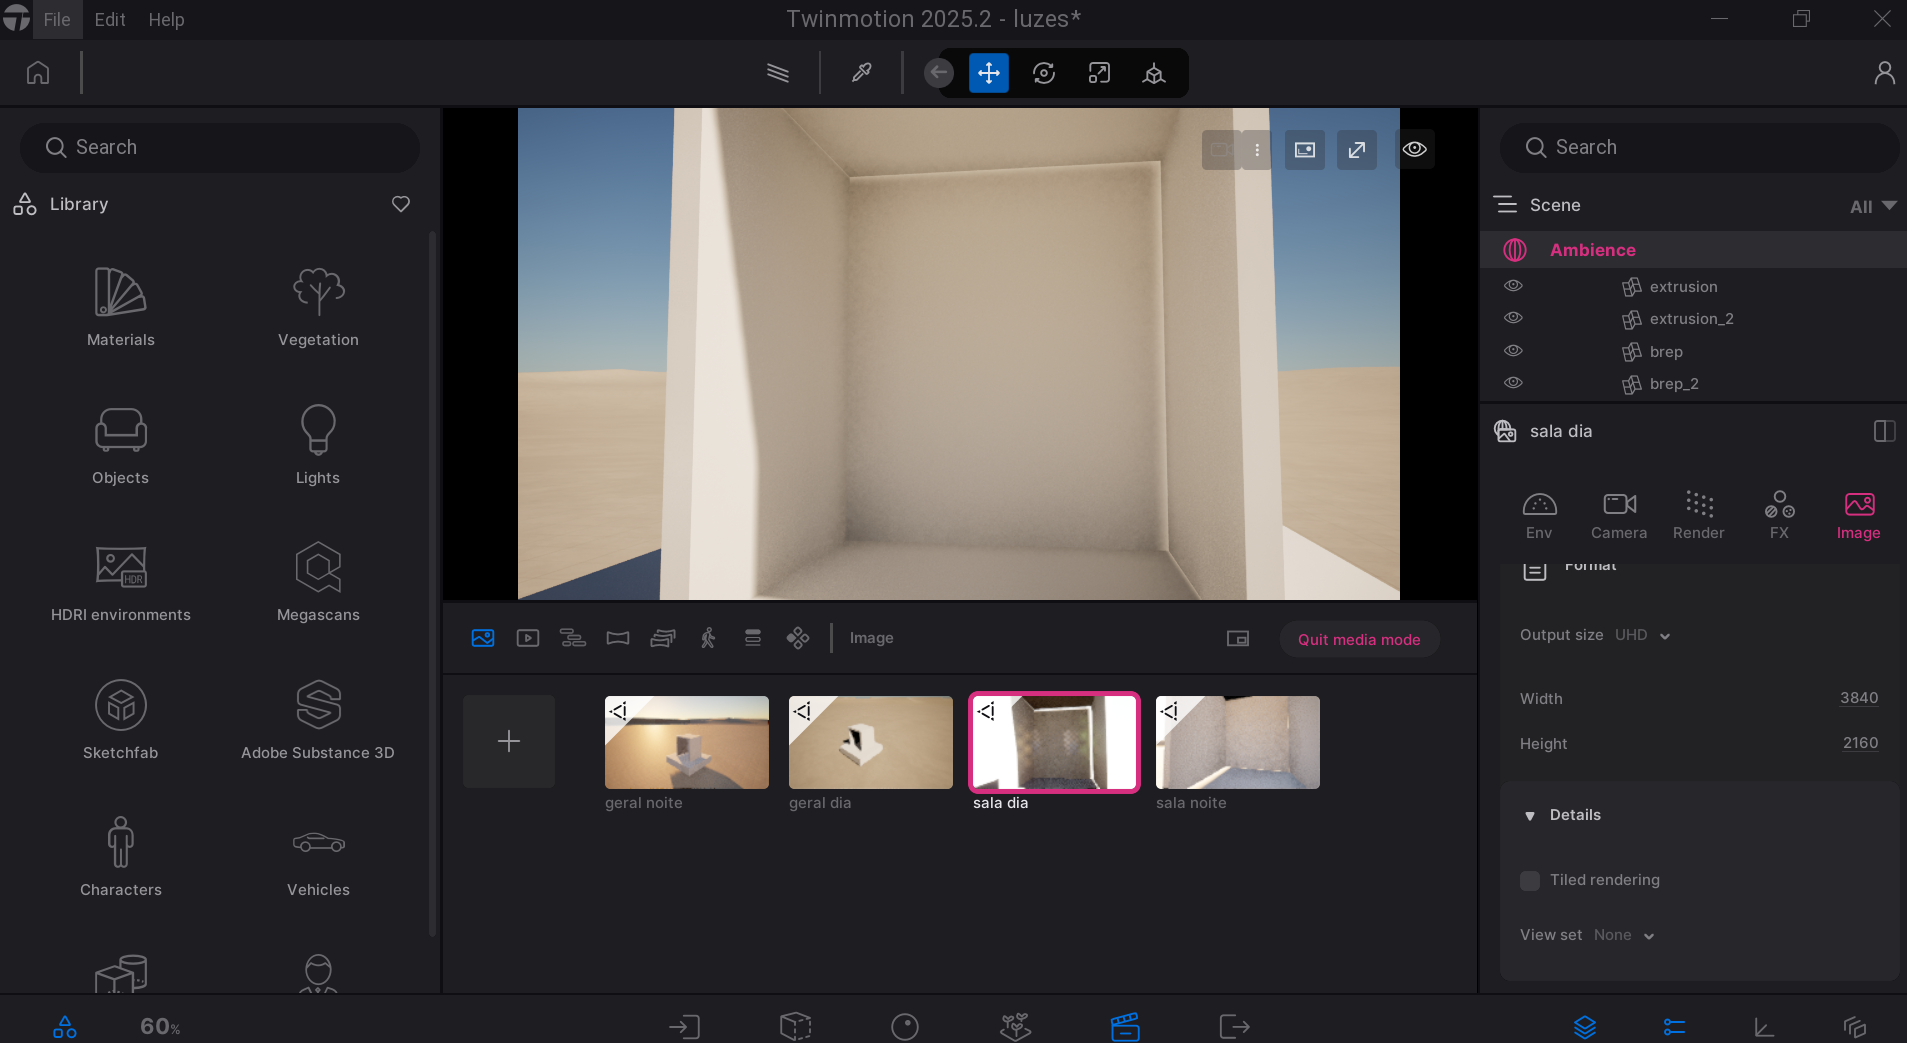Click the Export icon in bottom bar
Viewport: 1907px width, 1043px height.
pos(1234,1026)
